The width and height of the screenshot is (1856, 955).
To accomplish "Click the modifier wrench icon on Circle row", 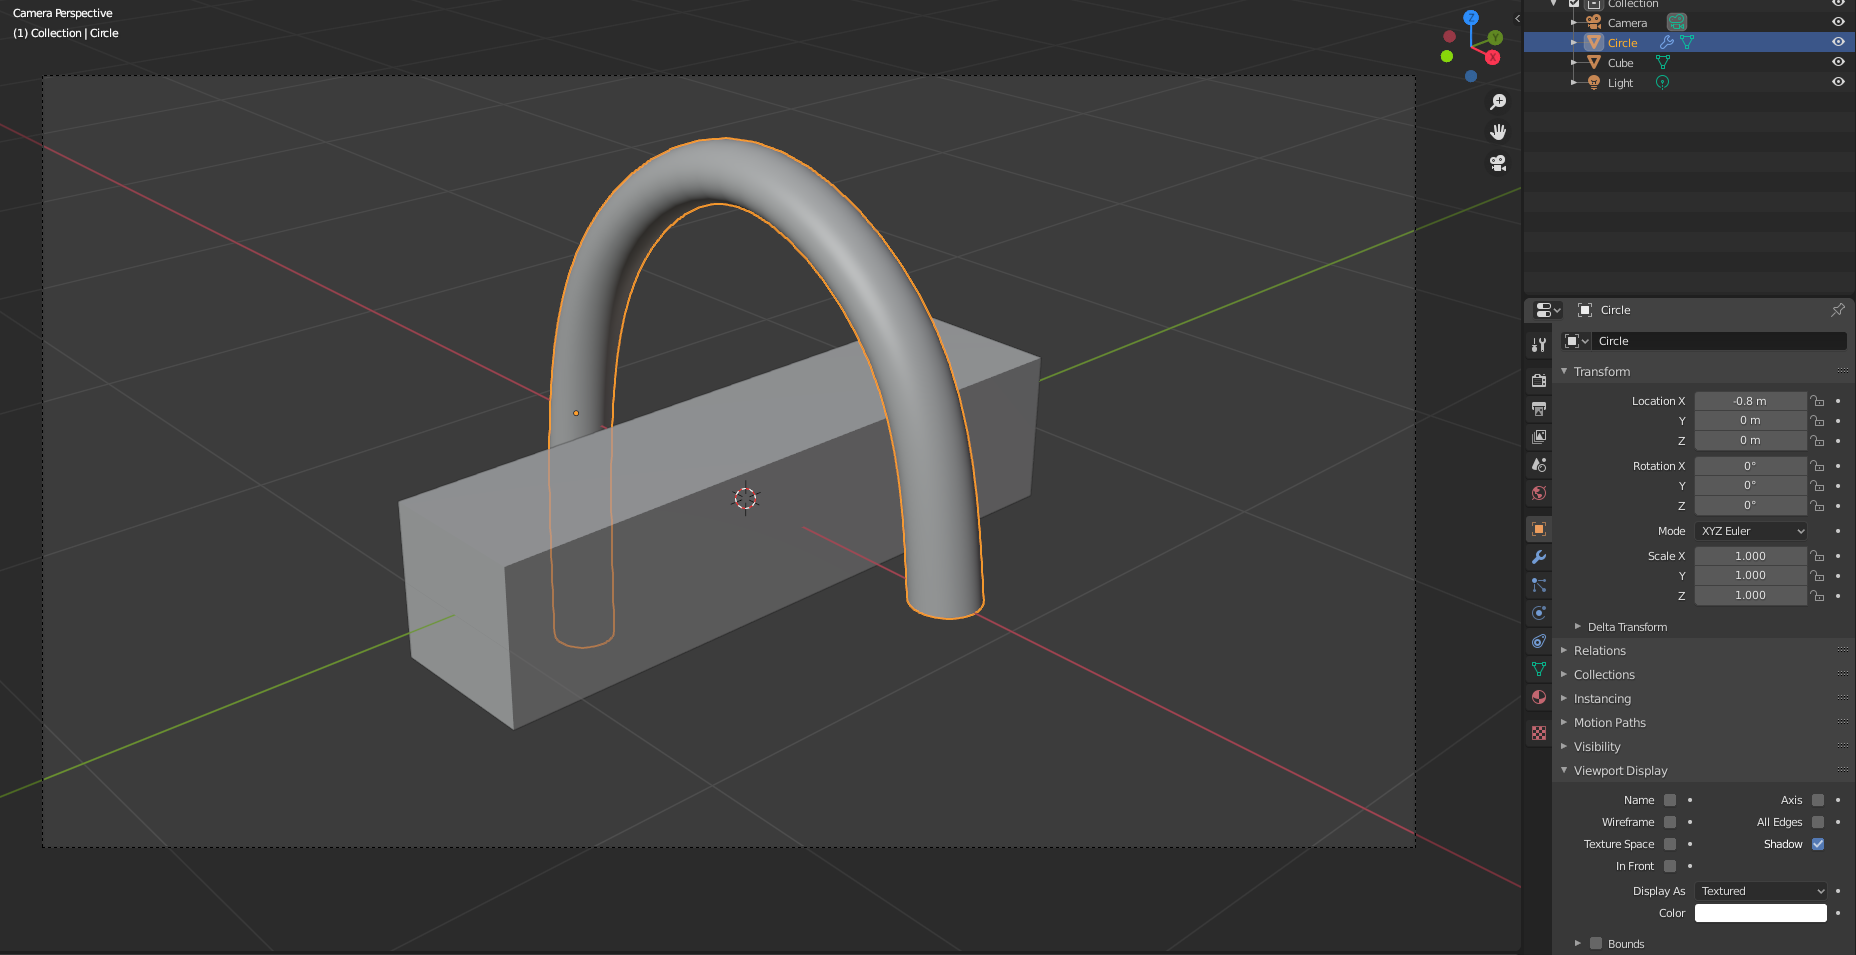I will coord(1666,42).
